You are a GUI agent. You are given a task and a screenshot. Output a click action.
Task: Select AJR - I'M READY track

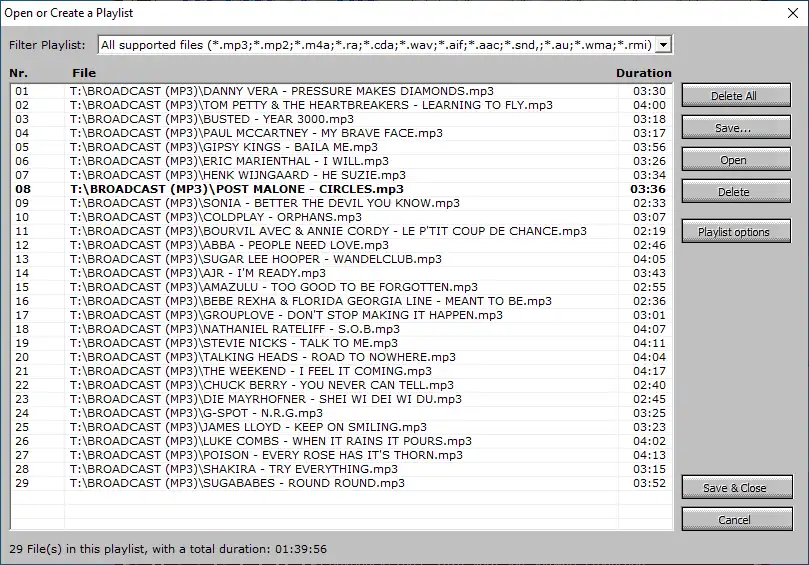342,273
